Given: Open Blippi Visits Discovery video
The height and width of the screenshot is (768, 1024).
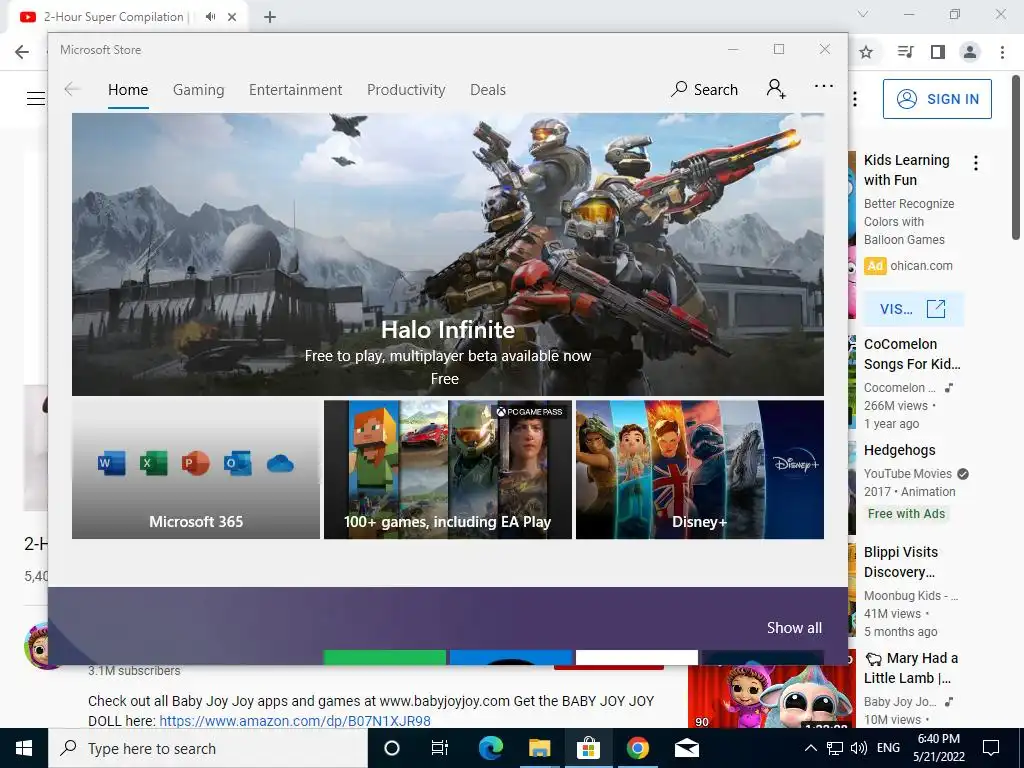Looking at the screenshot, I should [x=901, y=562].
